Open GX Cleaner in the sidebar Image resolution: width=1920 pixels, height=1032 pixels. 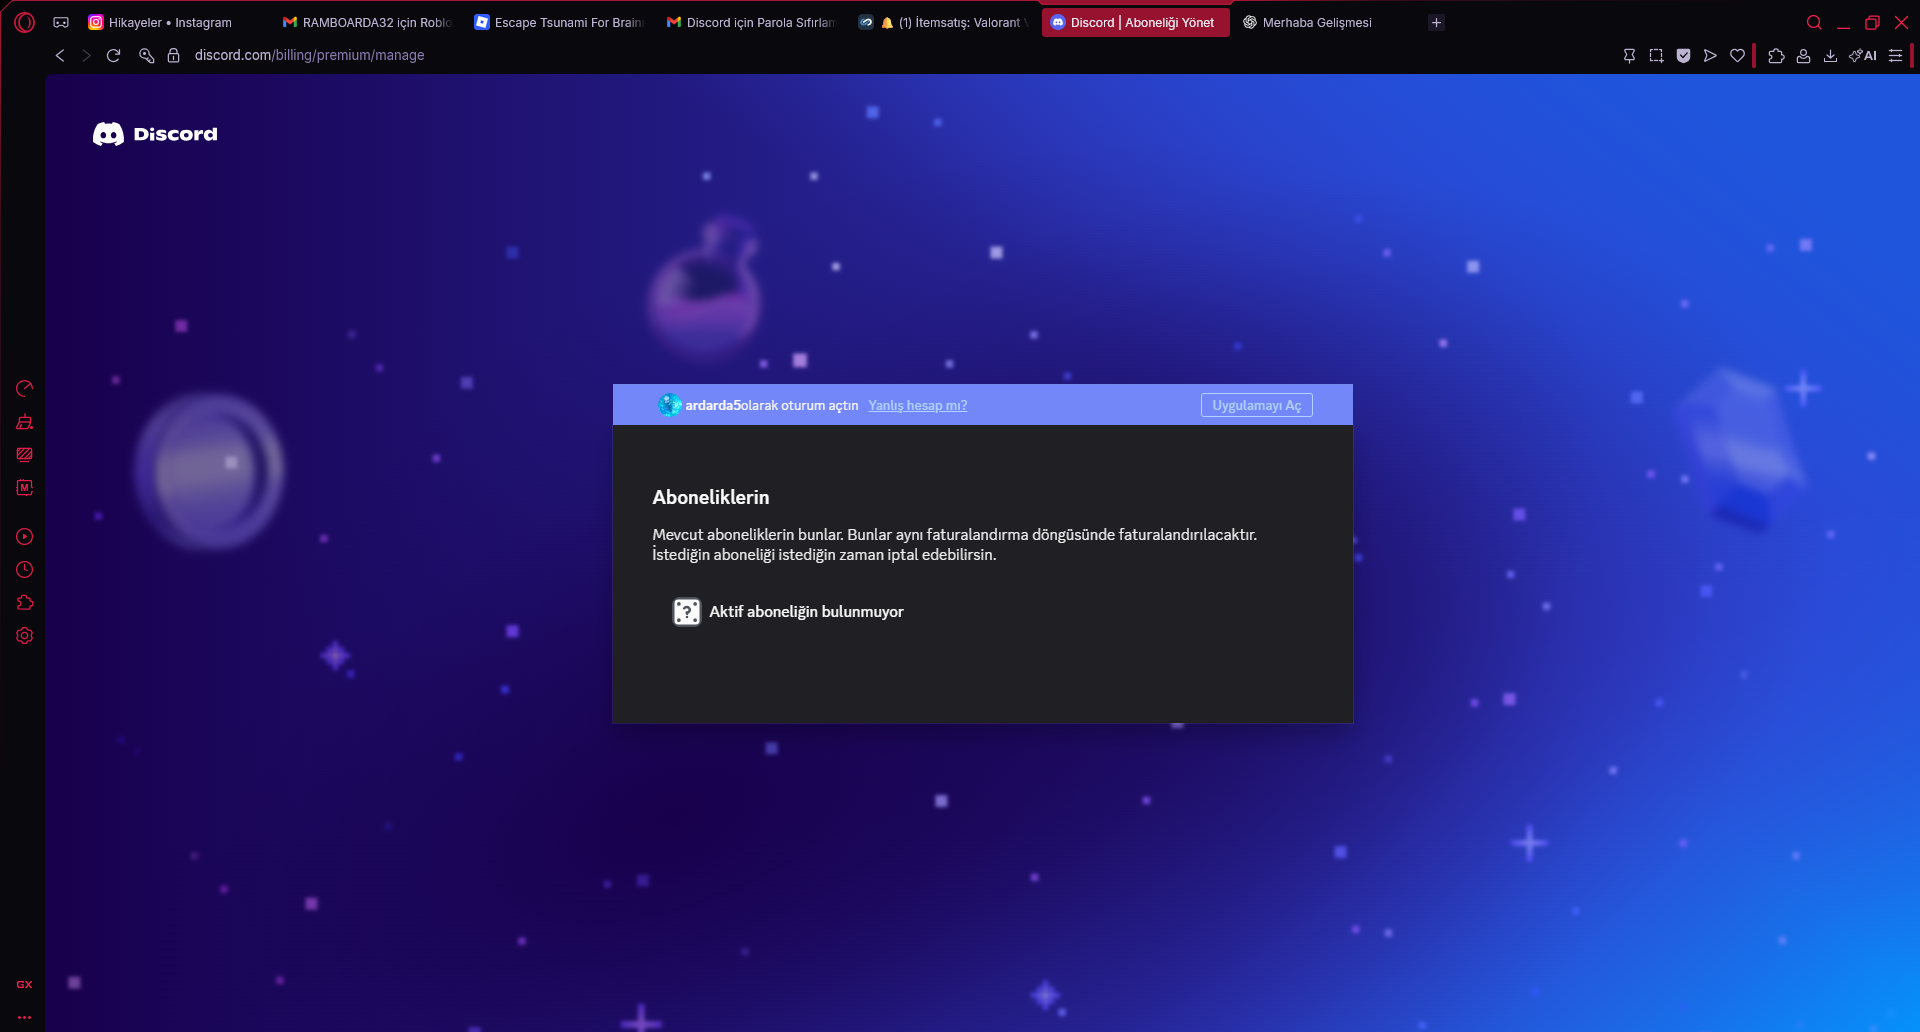click(25, 422)
